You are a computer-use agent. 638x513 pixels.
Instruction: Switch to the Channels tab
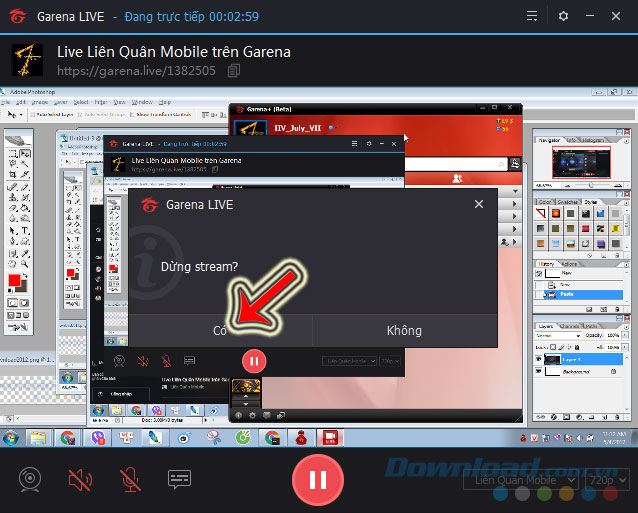coord(569,326)
